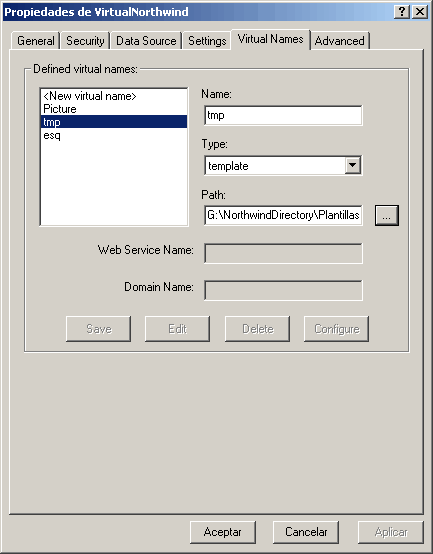
Task: Select the Settings tab
Action: (x=207, y=41)
